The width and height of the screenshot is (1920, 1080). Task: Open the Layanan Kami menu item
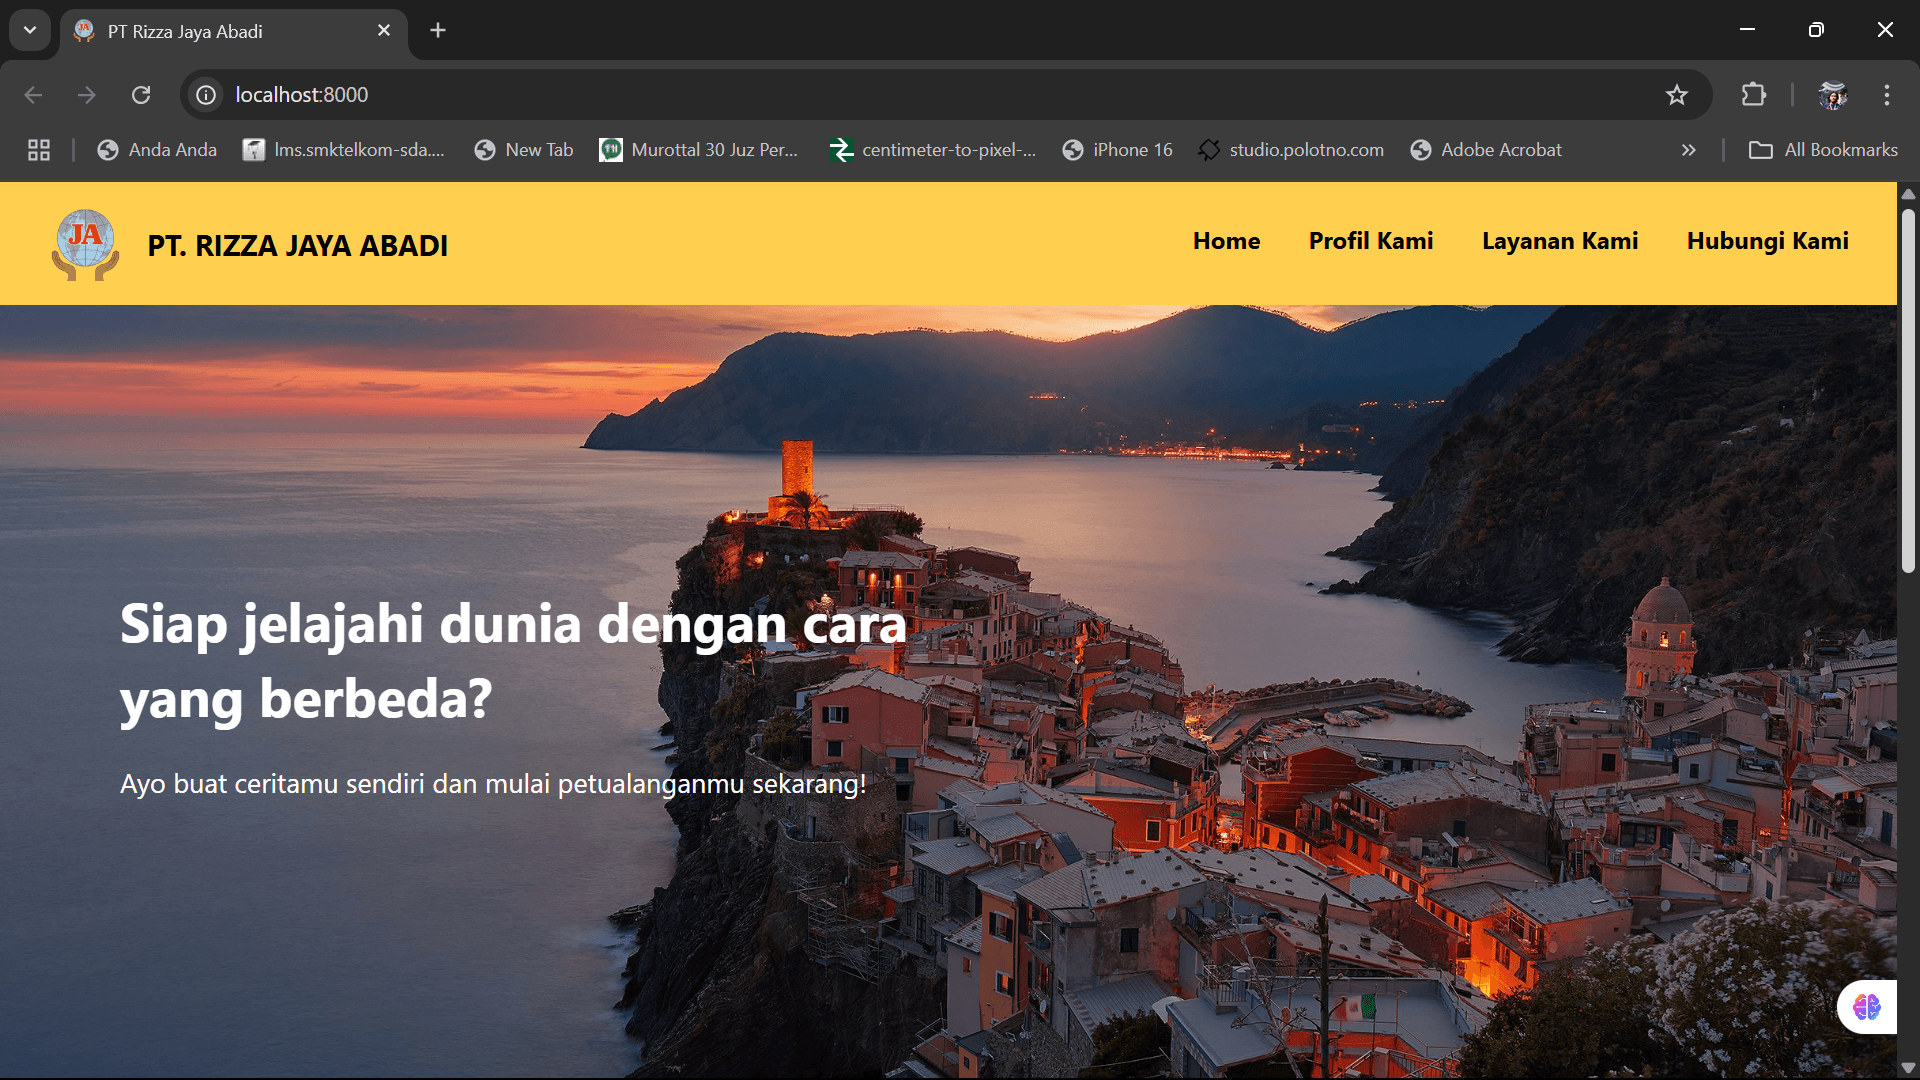[x=1560, y=241]
